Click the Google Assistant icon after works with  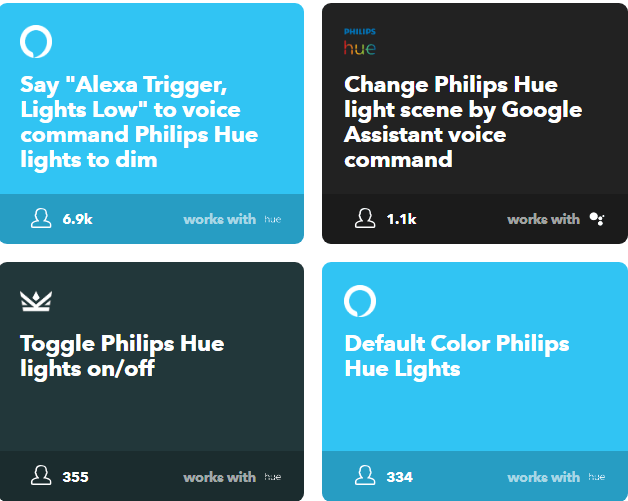pyautogui.click(x=597, y=219)
